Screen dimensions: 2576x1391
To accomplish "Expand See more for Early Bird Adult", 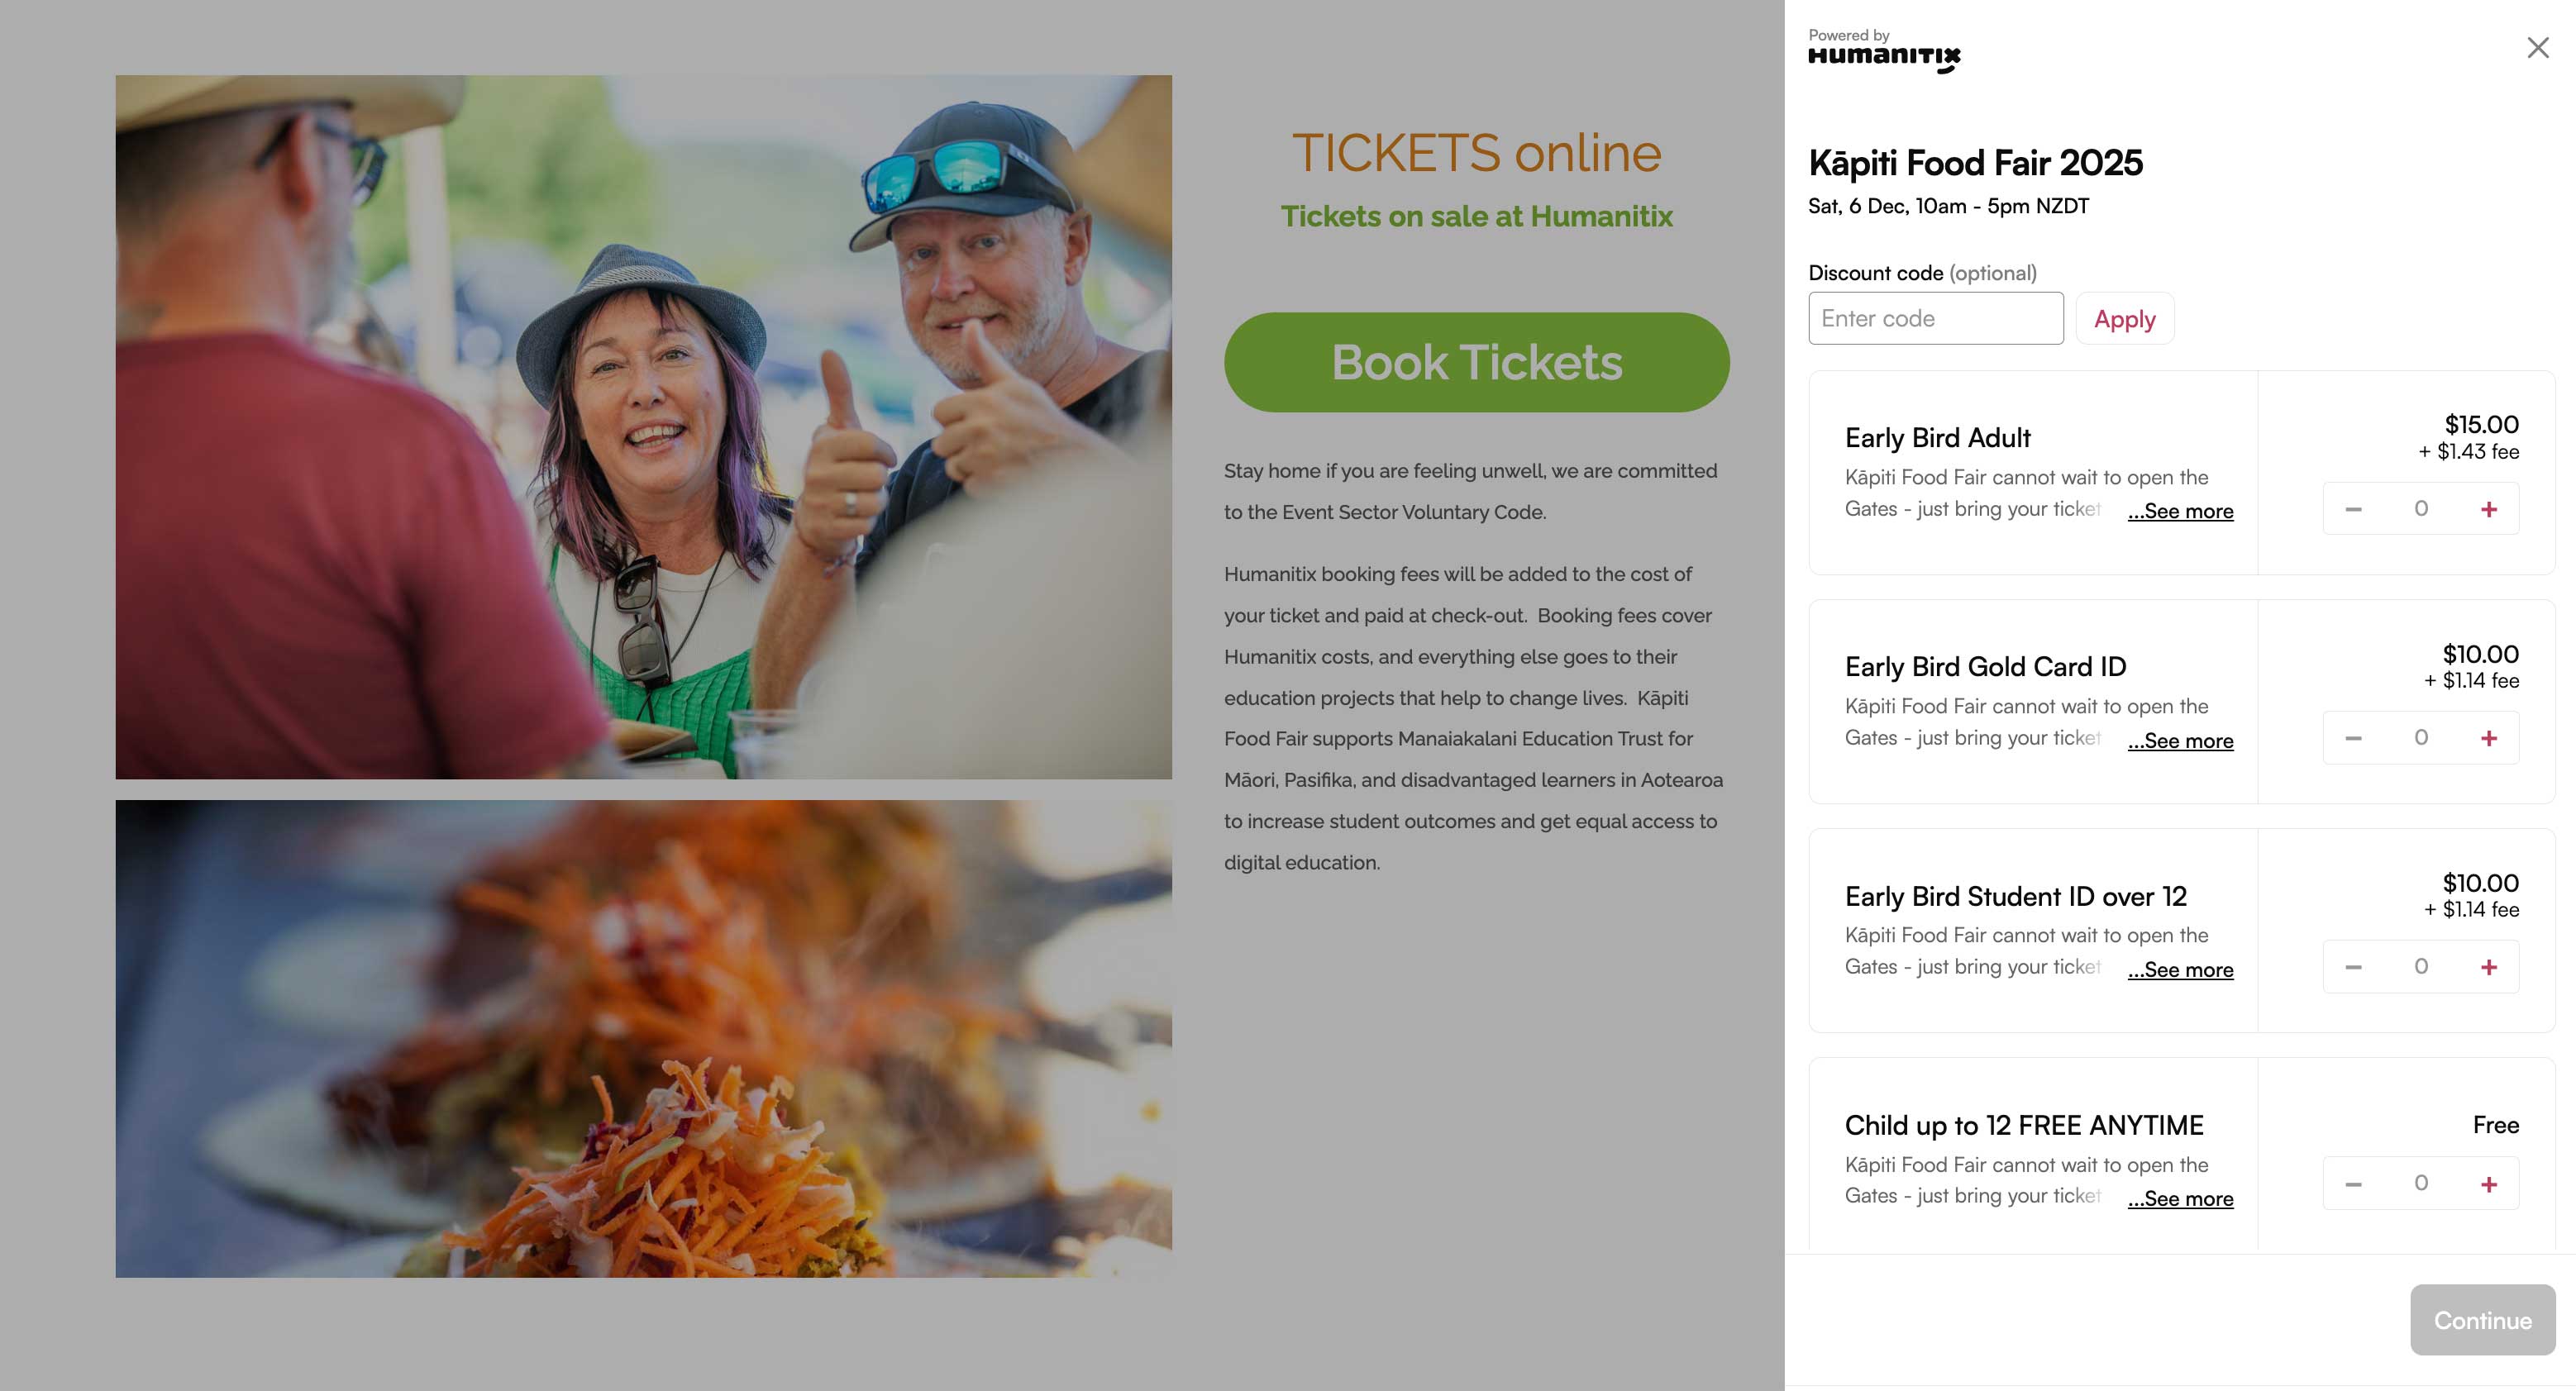I will 2180,511.
